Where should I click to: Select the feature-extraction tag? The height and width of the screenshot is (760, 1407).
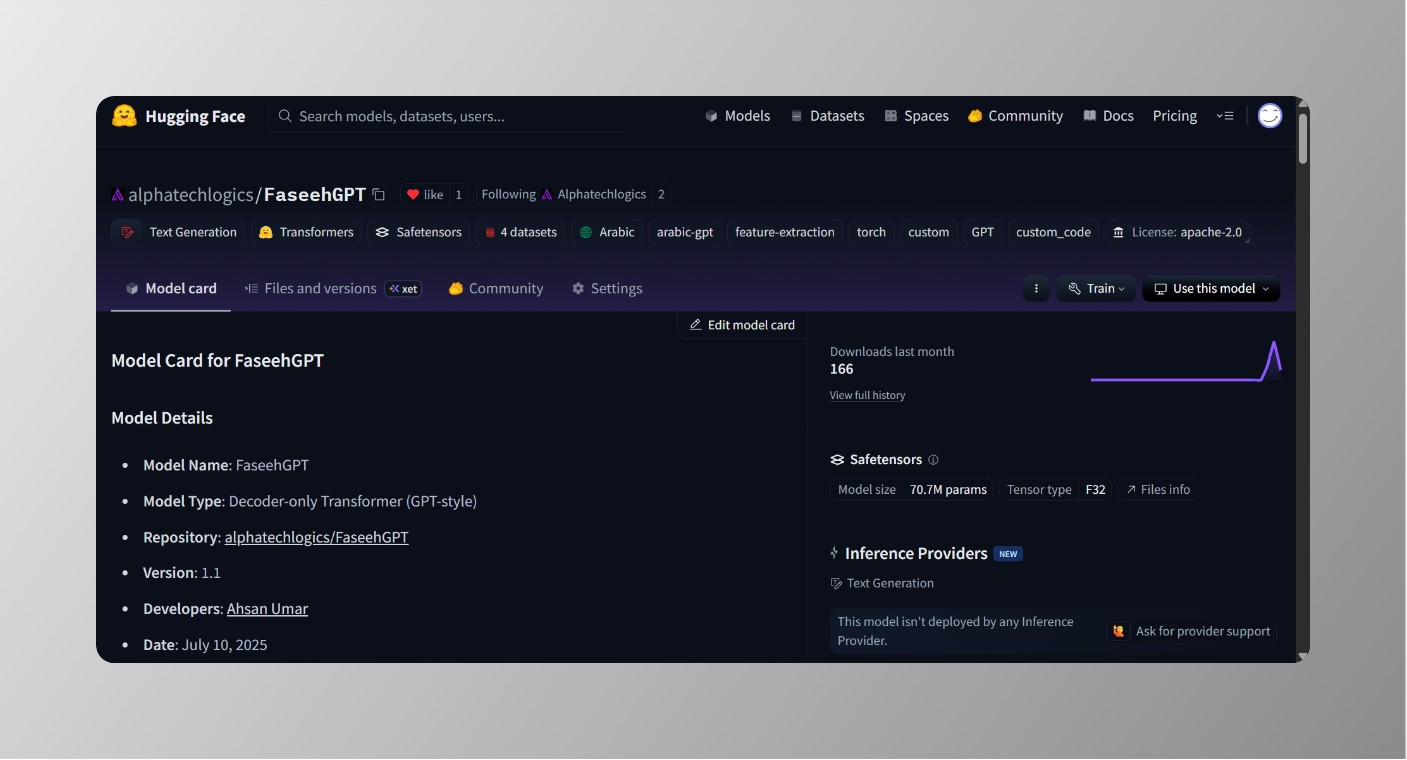pos(785,232)
